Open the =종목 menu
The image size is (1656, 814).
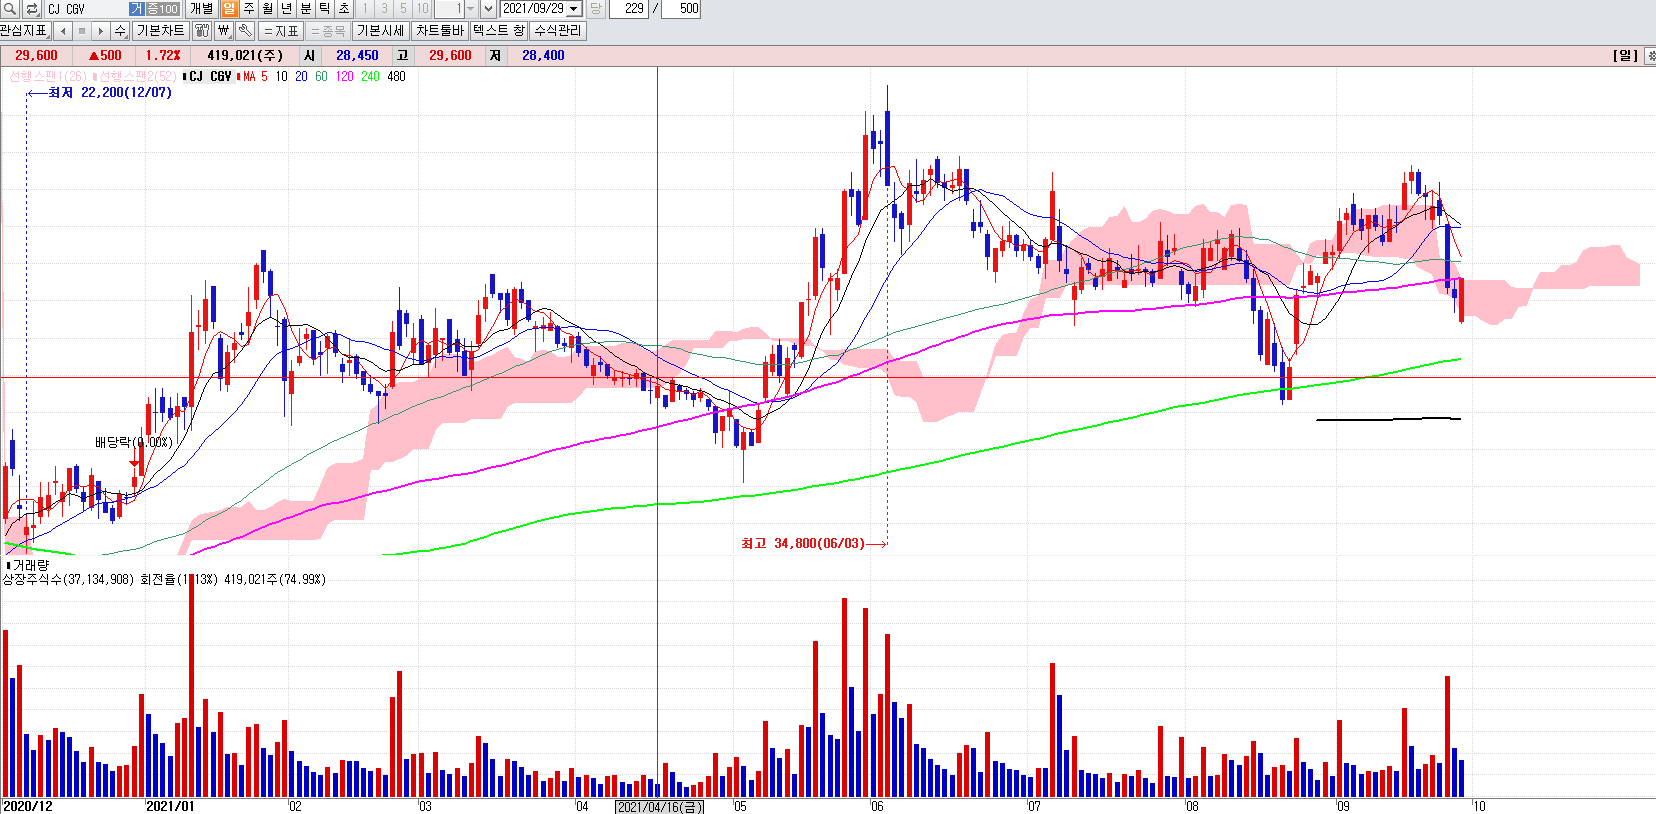[328, 31]
